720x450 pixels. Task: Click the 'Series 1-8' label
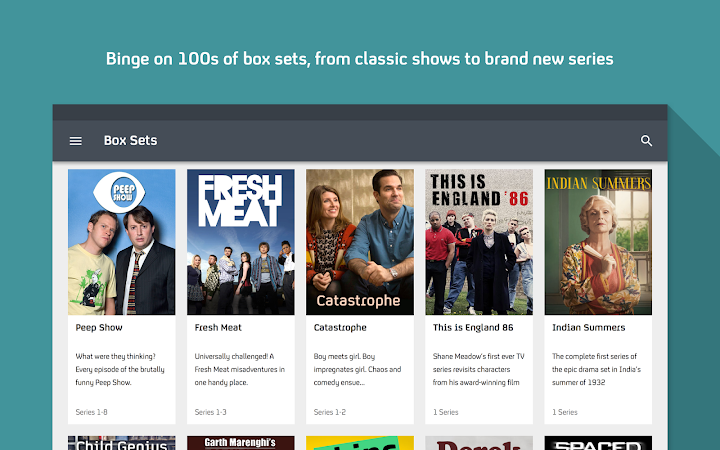91,412
